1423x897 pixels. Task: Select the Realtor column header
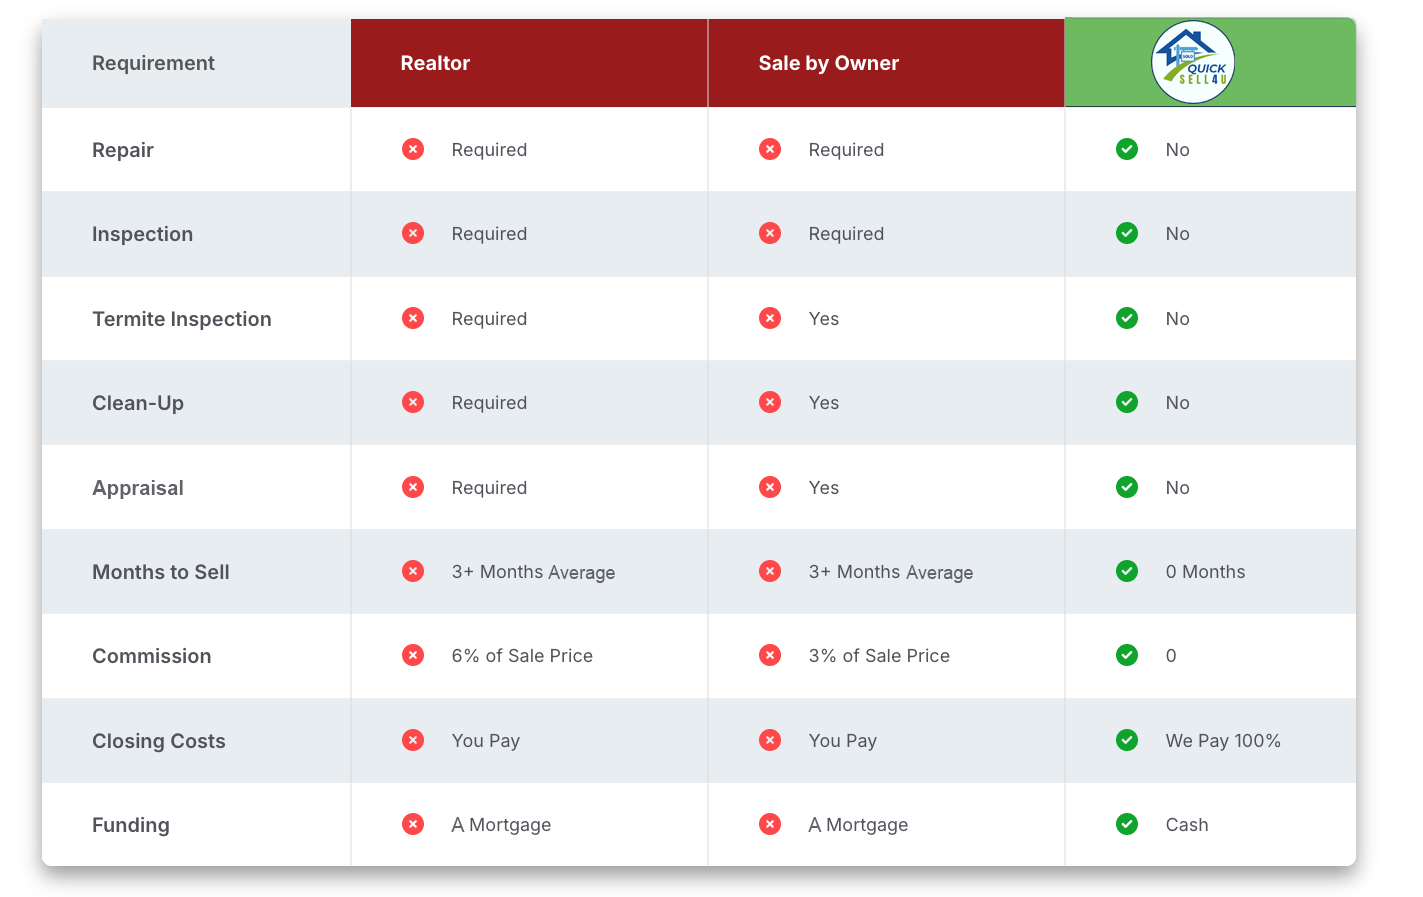tap(435, 63)
